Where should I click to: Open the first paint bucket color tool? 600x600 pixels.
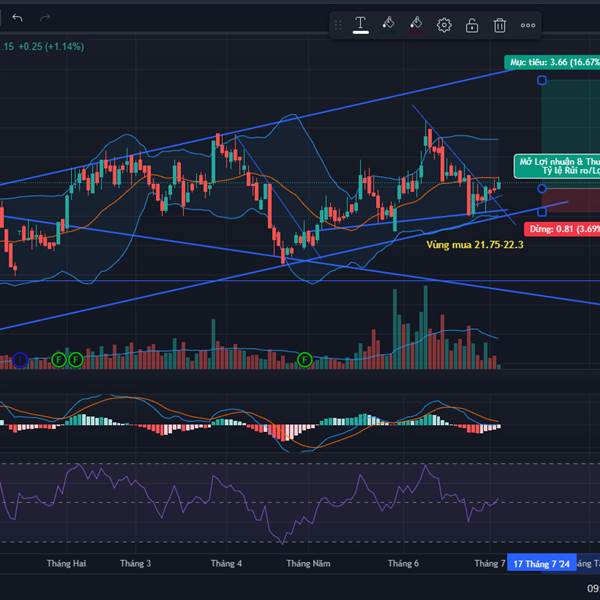pyautogui.click(x=388, y=24)
